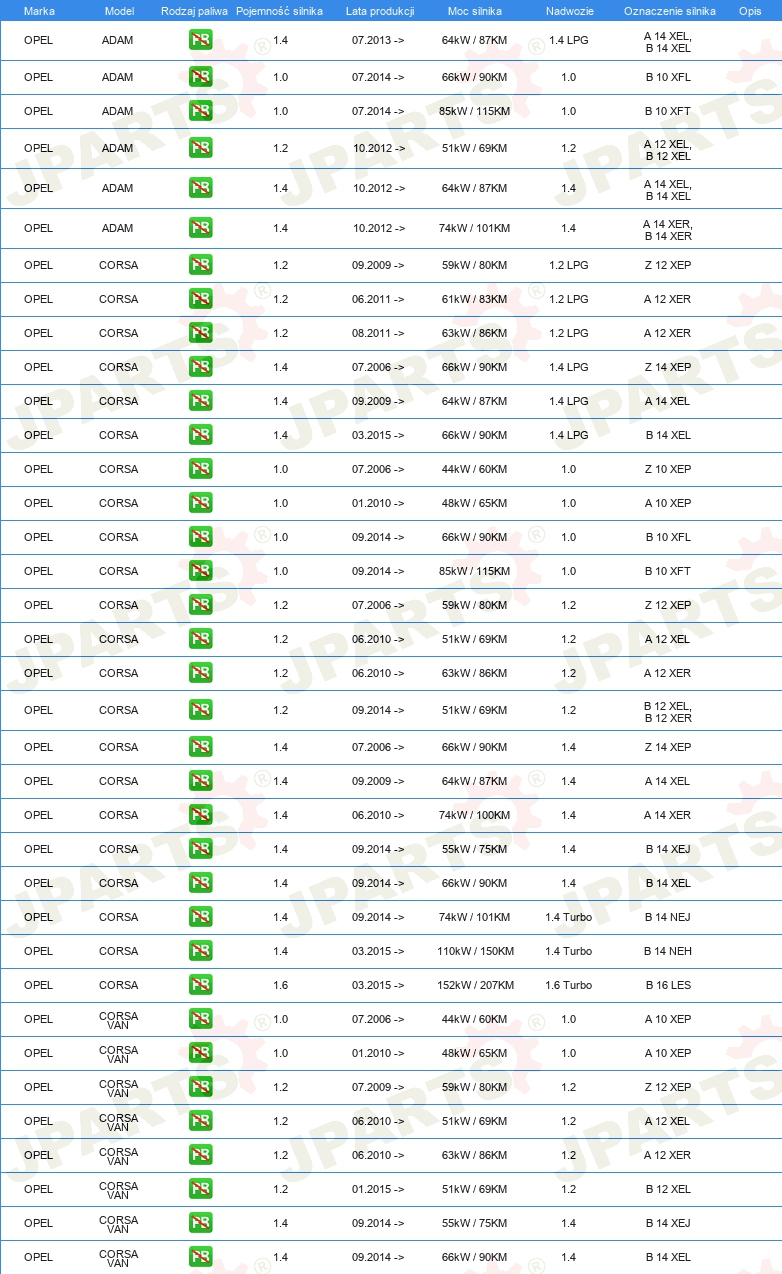Click OPEL brand in B 16 LES row
This screenshot has width=782, height=1274.
point(39,985)
